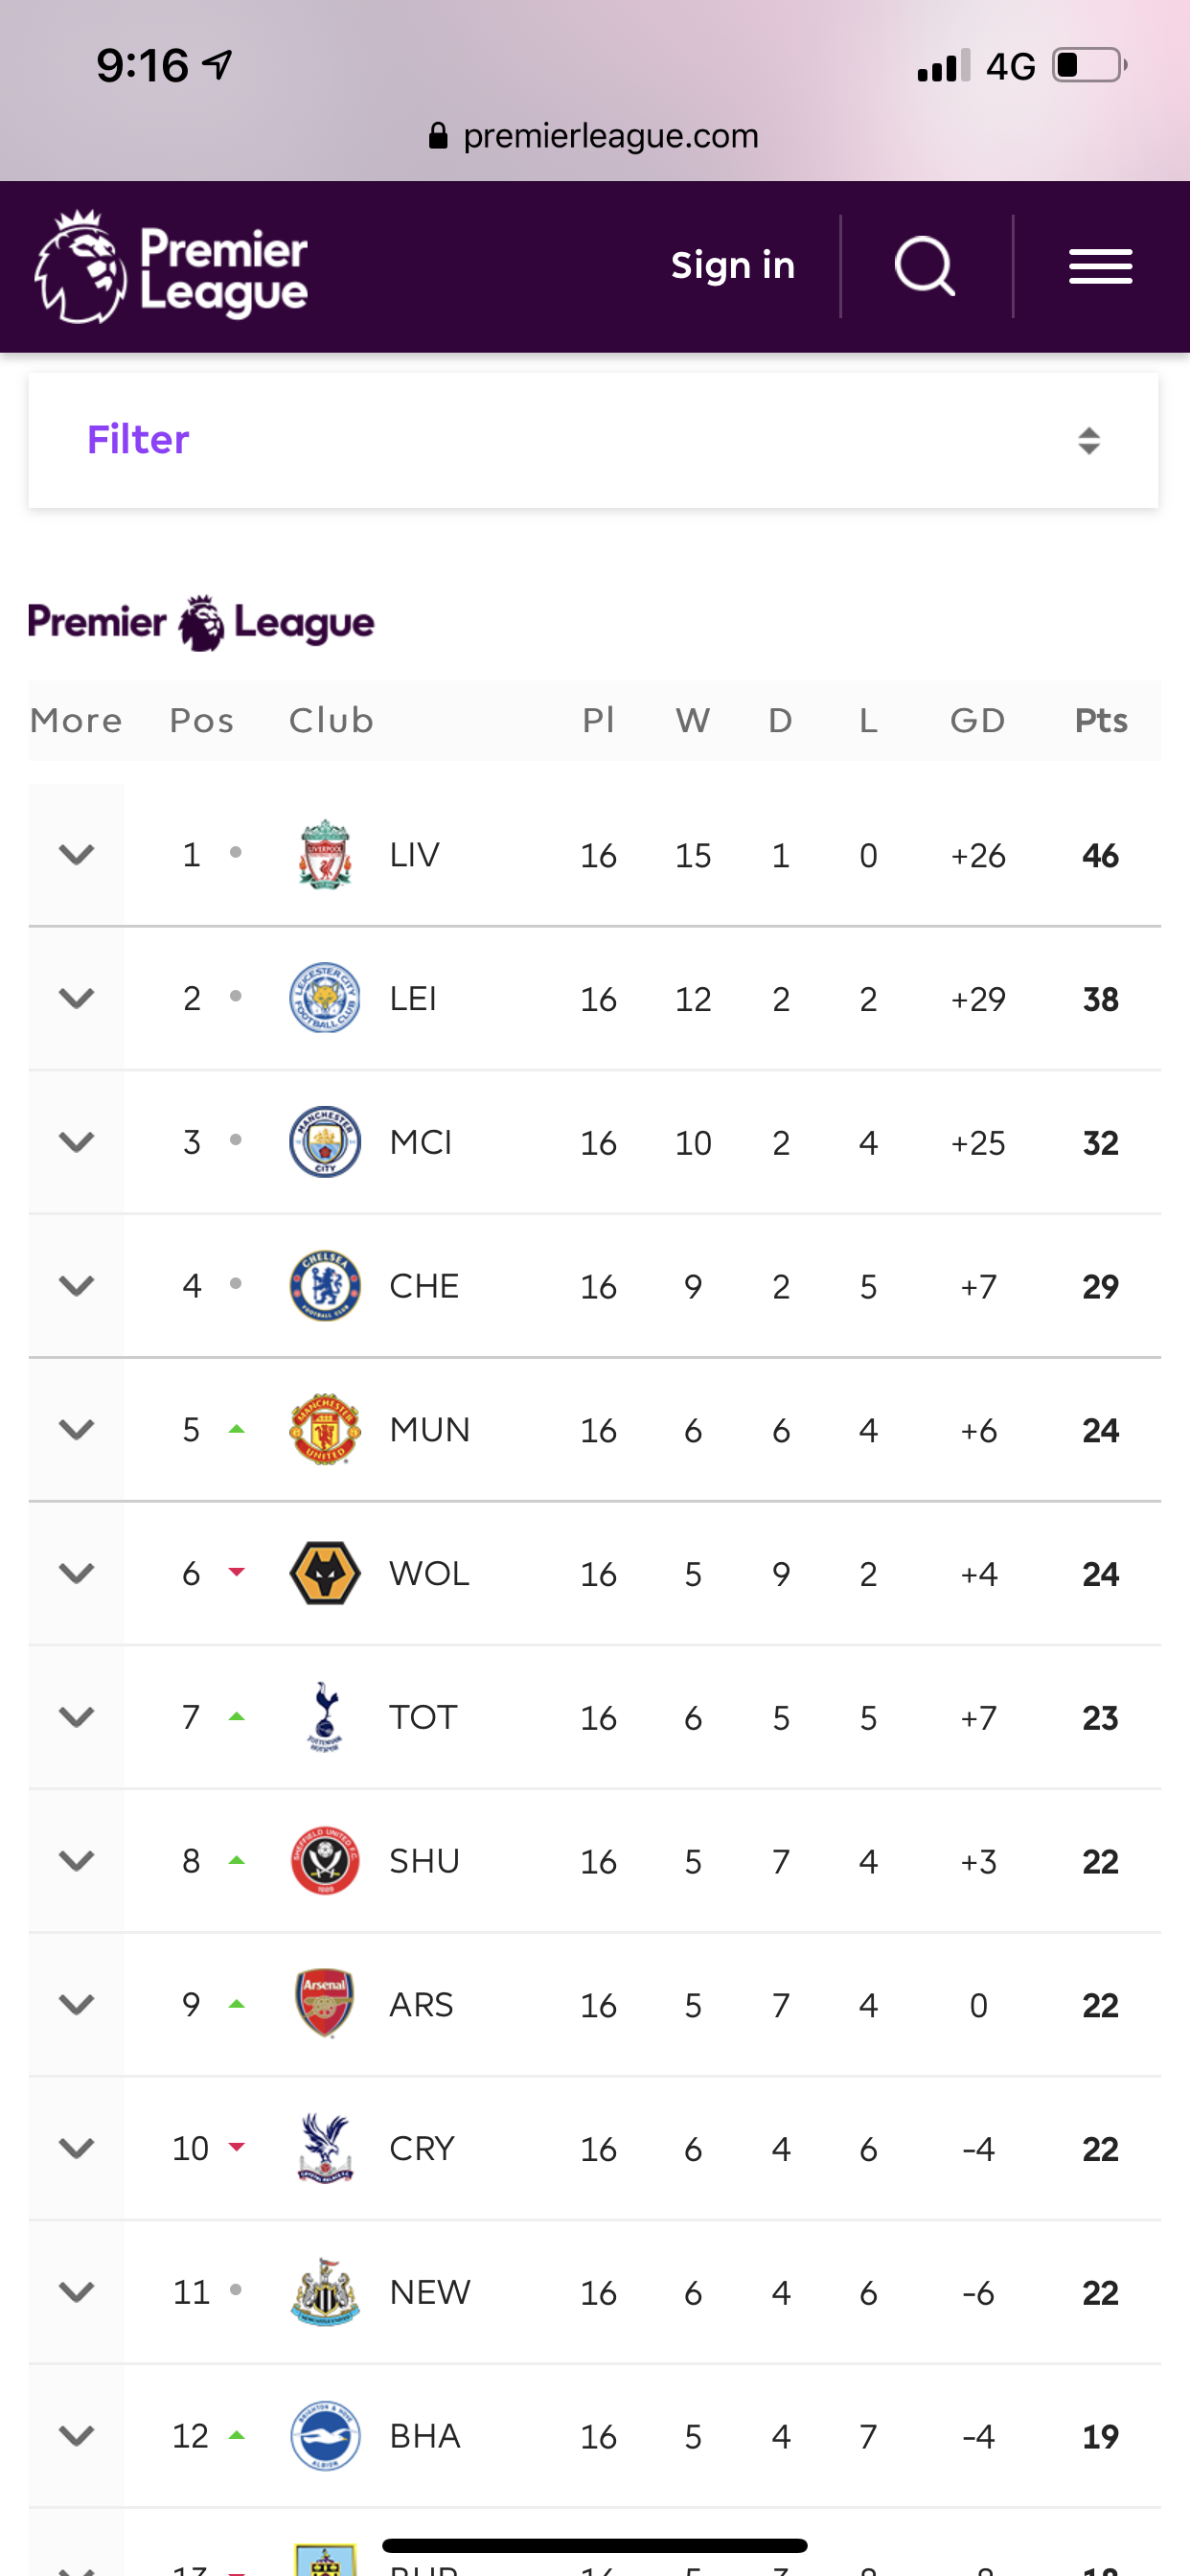
Task: Tap the Sheffield United badge
Action: (x=325, y=1861)
